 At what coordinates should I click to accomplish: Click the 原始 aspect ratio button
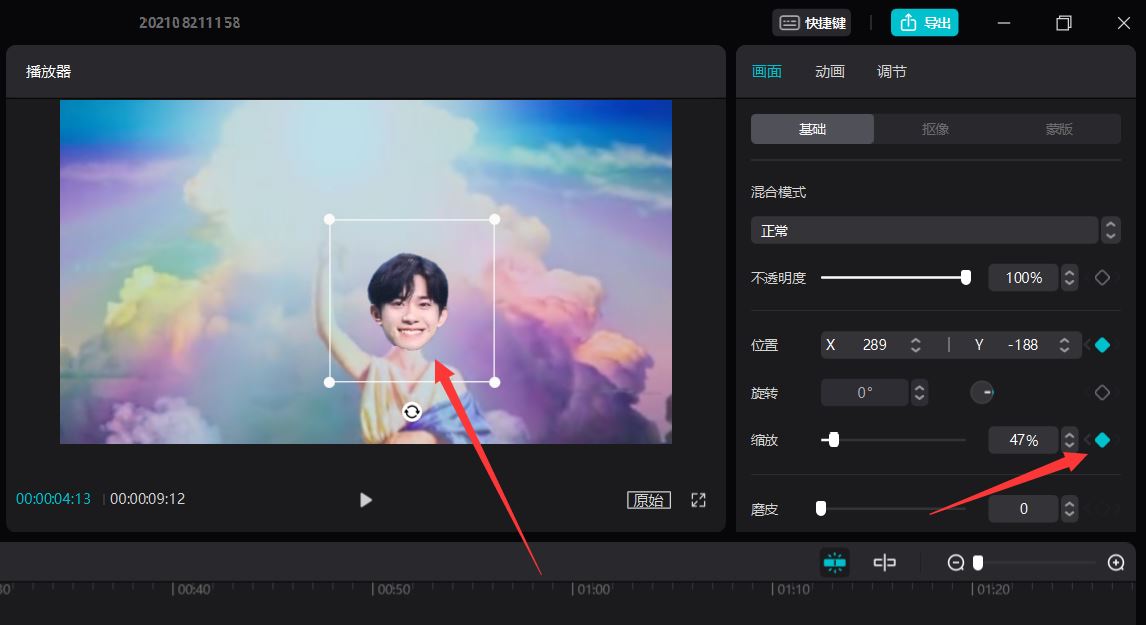[x=649, y=500]
